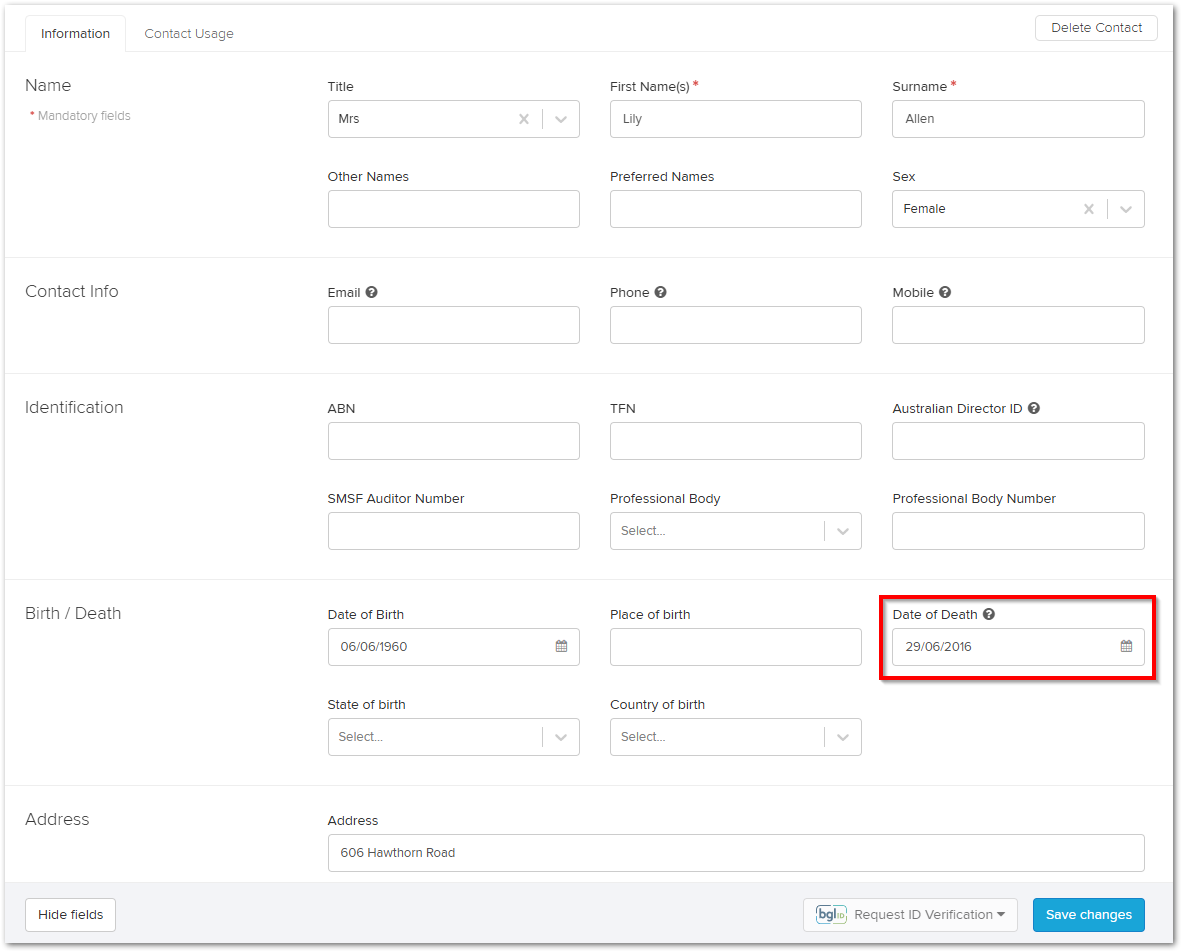Expand the Sex dropdown arrow

pos(1125,209)
